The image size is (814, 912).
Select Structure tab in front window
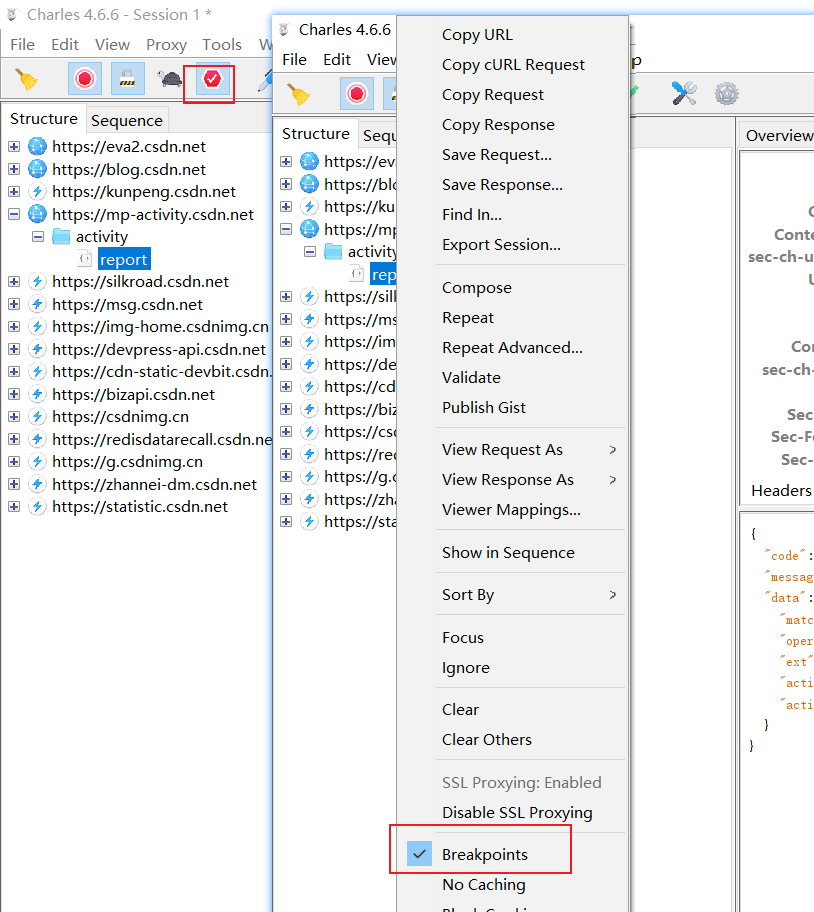(x=316, y=134)
